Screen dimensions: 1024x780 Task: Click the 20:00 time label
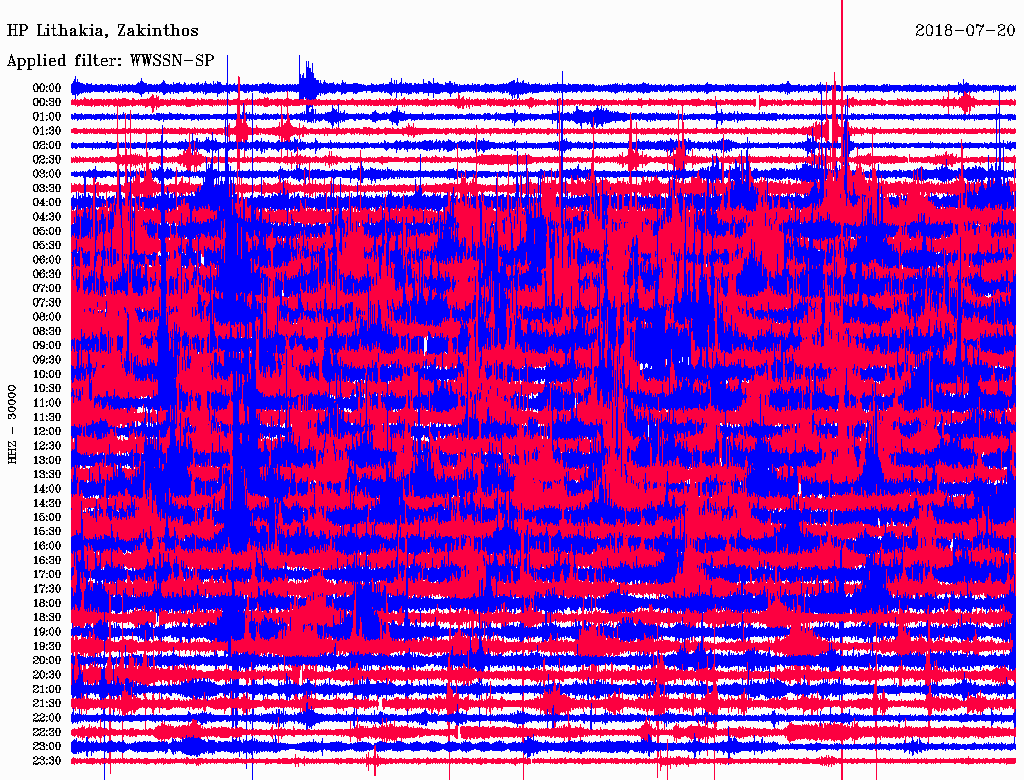click(47, 661)
